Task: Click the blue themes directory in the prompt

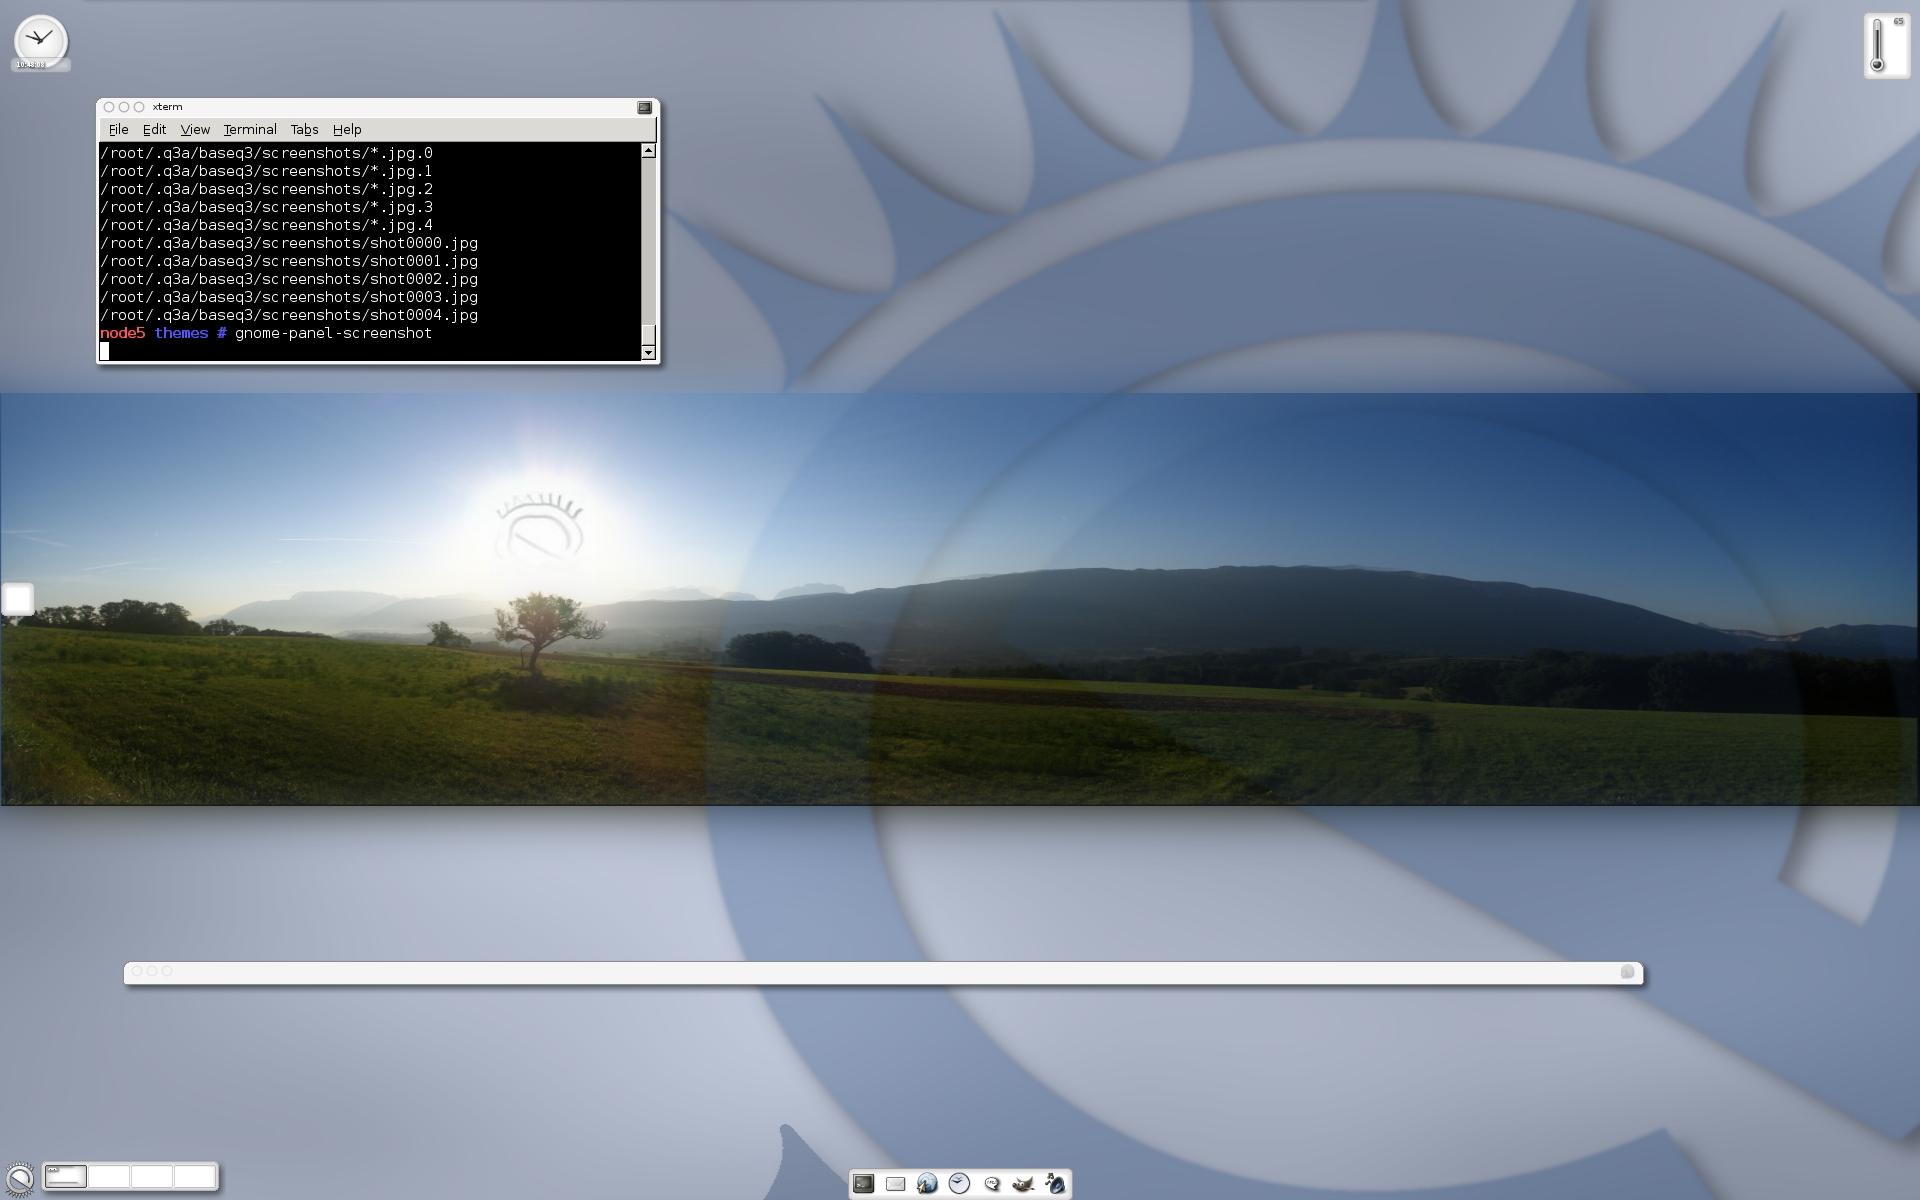Action: [181, 333]
